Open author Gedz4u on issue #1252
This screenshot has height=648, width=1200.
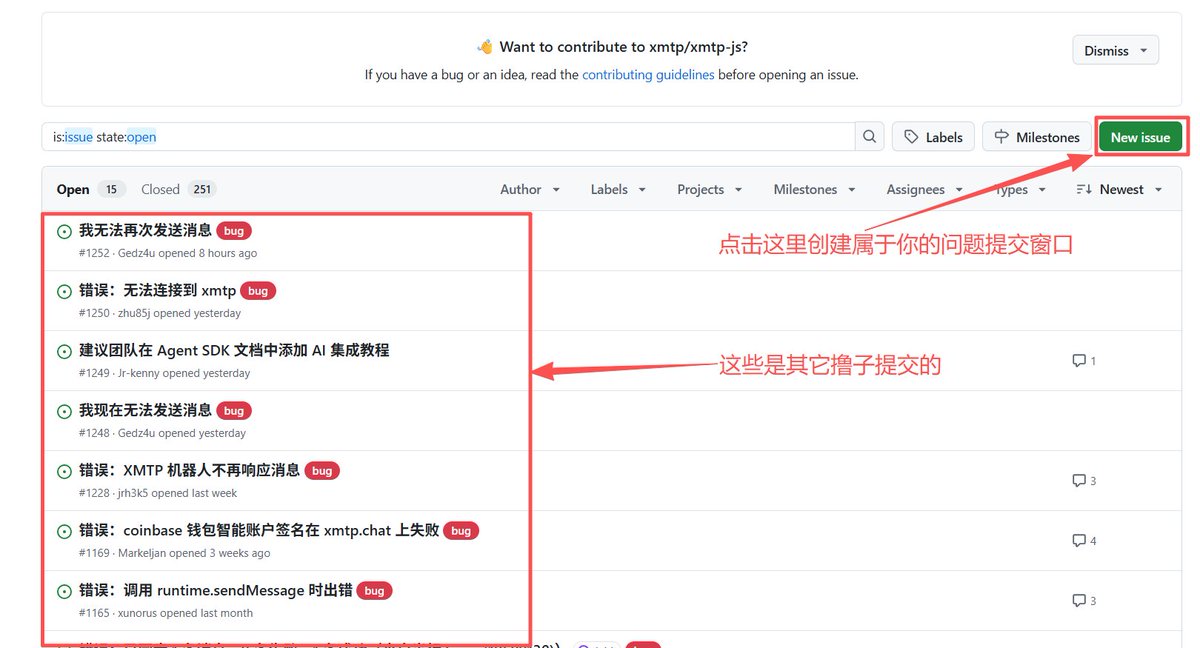(x=136, y=253)
